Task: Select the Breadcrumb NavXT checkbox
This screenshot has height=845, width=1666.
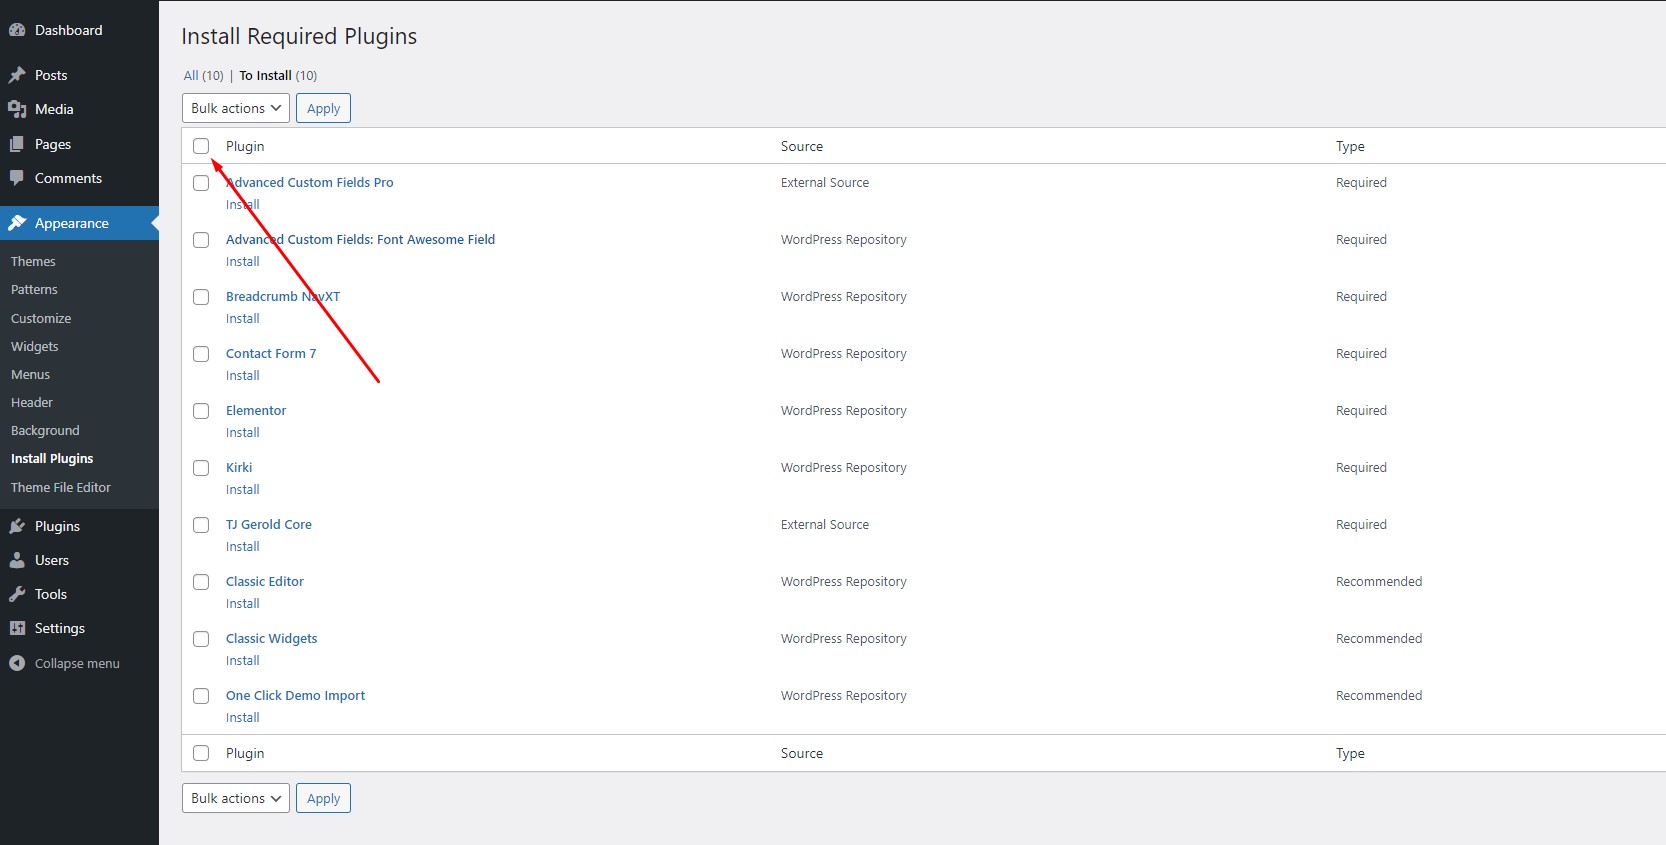Action: click(x=201, y=297)
